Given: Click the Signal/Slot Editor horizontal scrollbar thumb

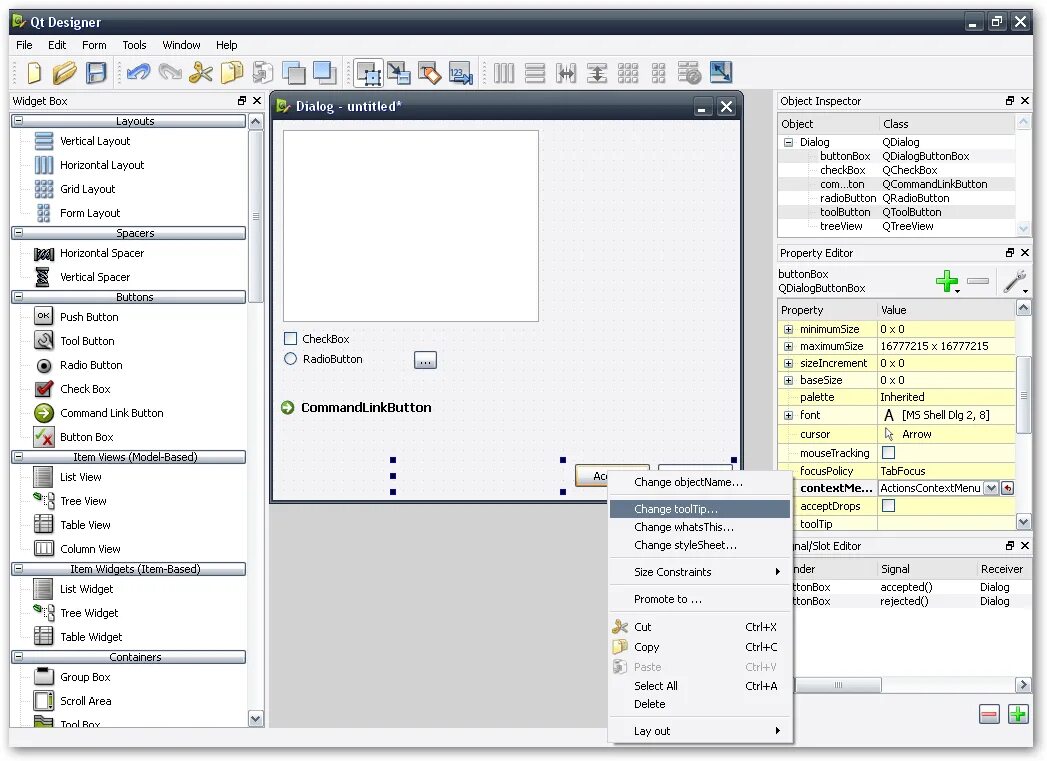Looking at the screenshot, I should click(x=838, y=685).
